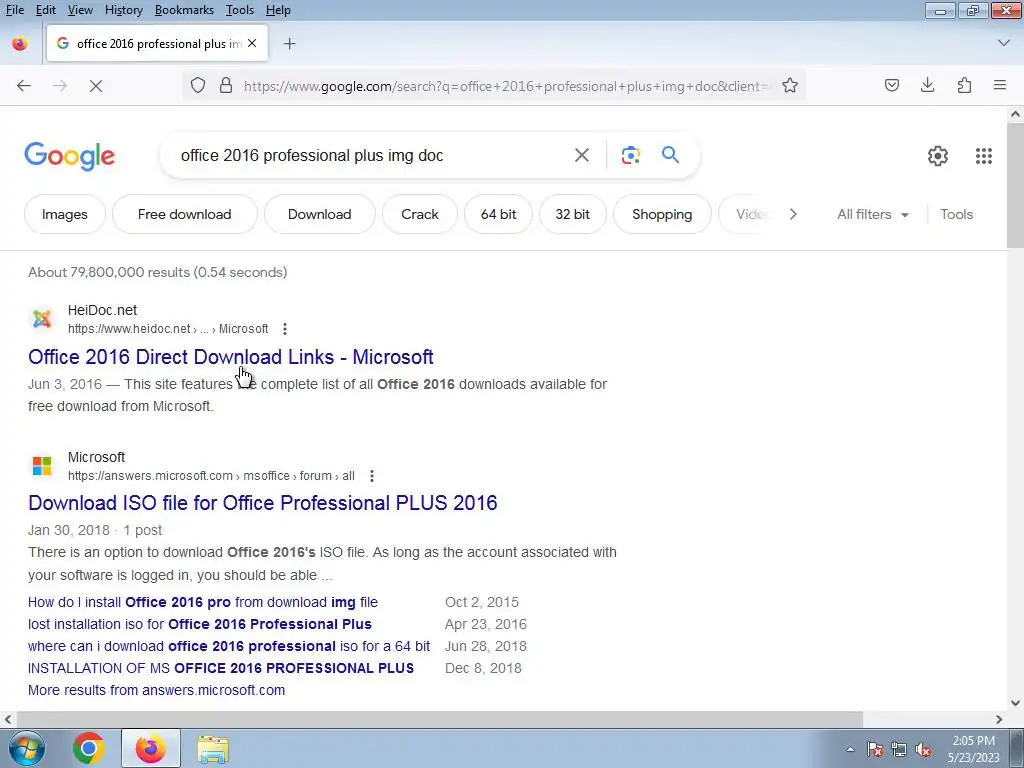Click the Microsoft logo favicon
The width and height of the screenshot is (1024, 768).
pos(42,466)
